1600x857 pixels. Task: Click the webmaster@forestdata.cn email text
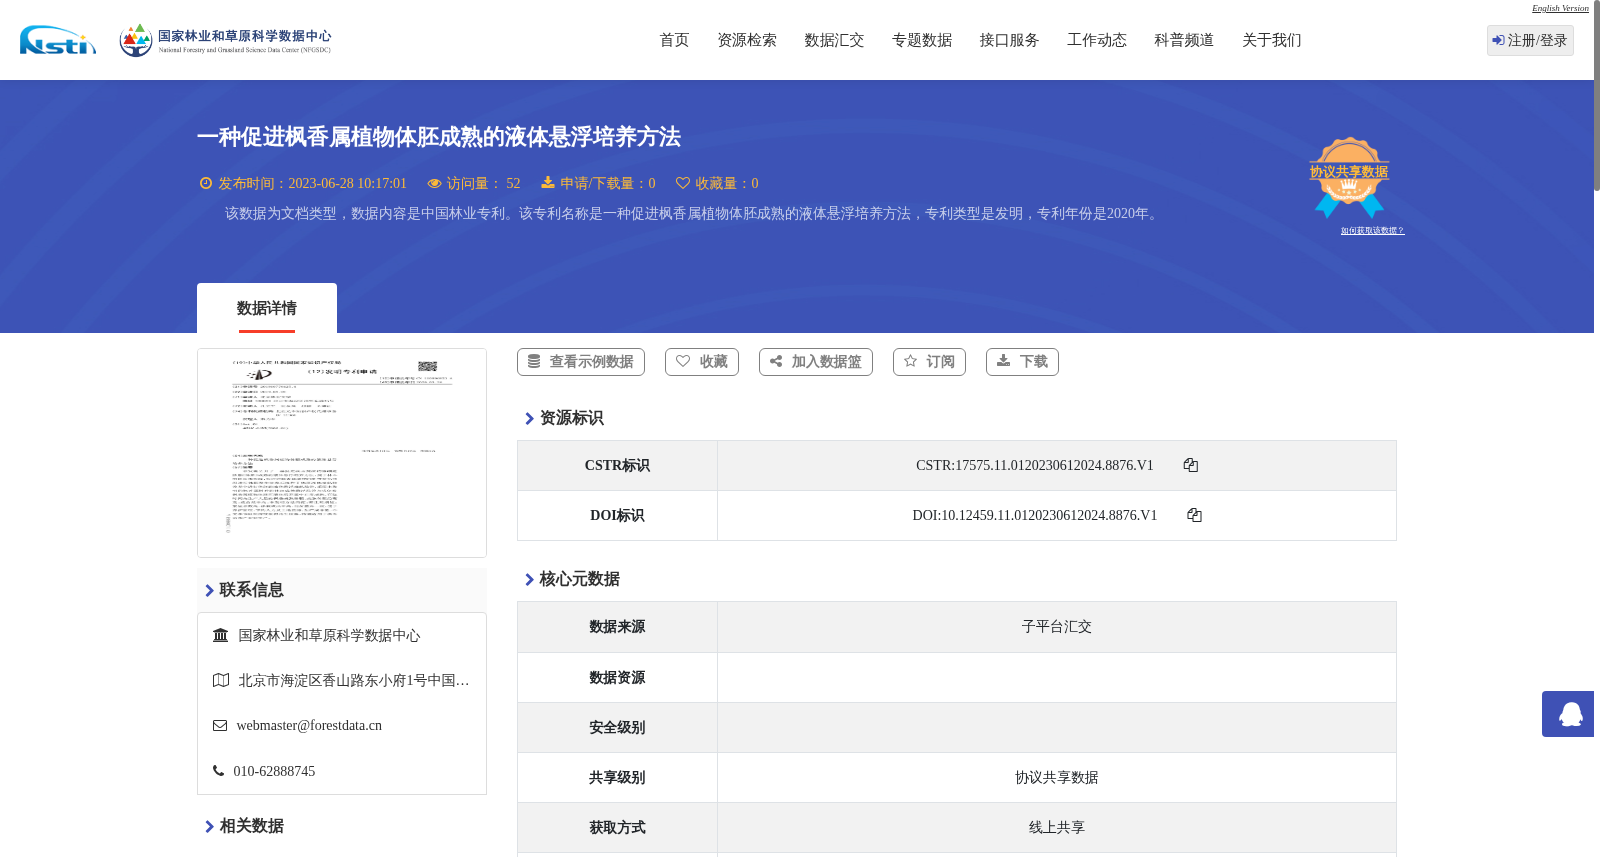(x=309, y=726)
